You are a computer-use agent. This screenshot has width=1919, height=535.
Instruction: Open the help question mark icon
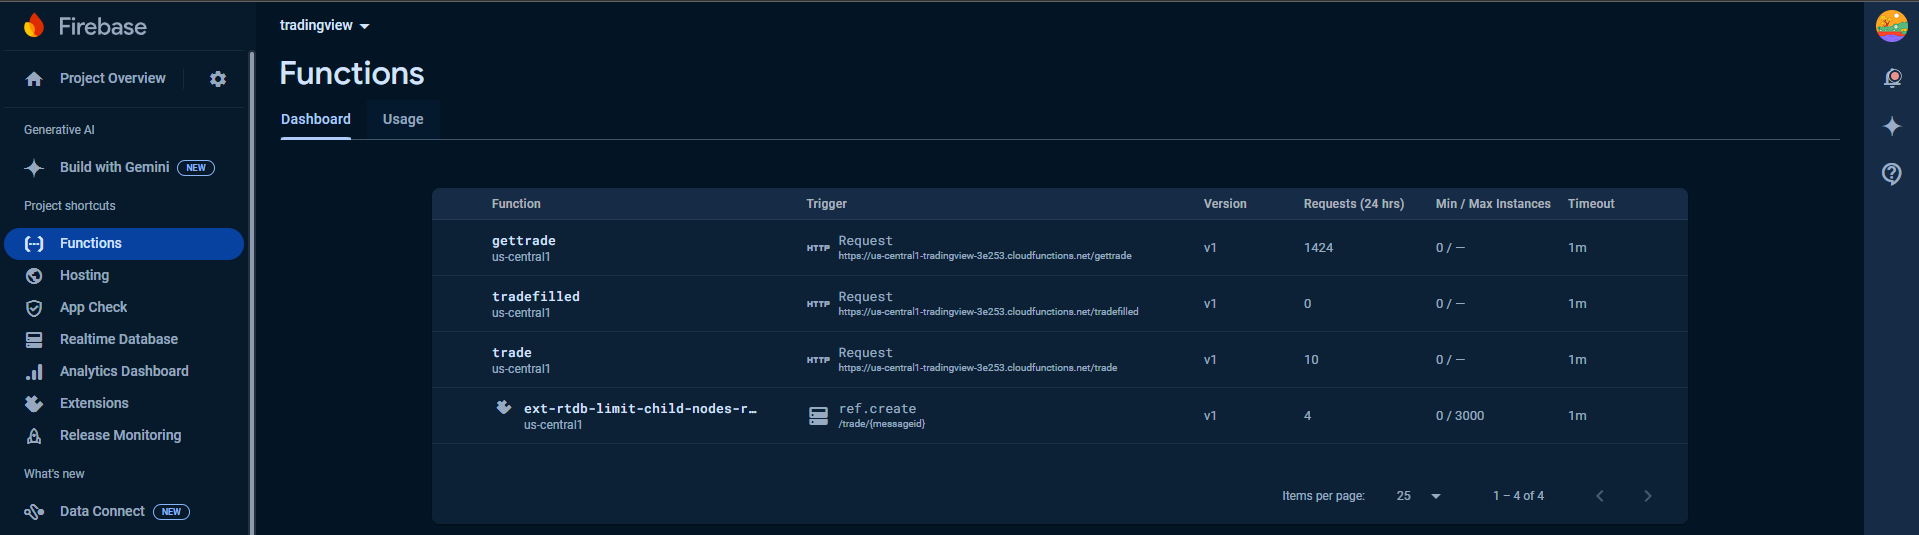tap(1892, 174)
